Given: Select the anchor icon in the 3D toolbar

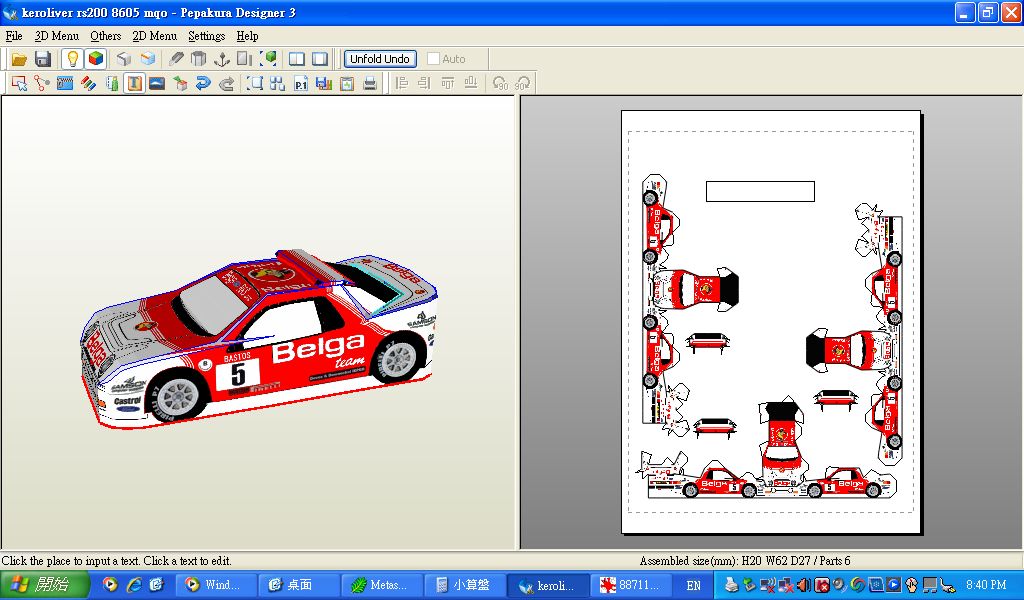Looking at the screenshot, I should pyautogui.click(x=222, y=59).
